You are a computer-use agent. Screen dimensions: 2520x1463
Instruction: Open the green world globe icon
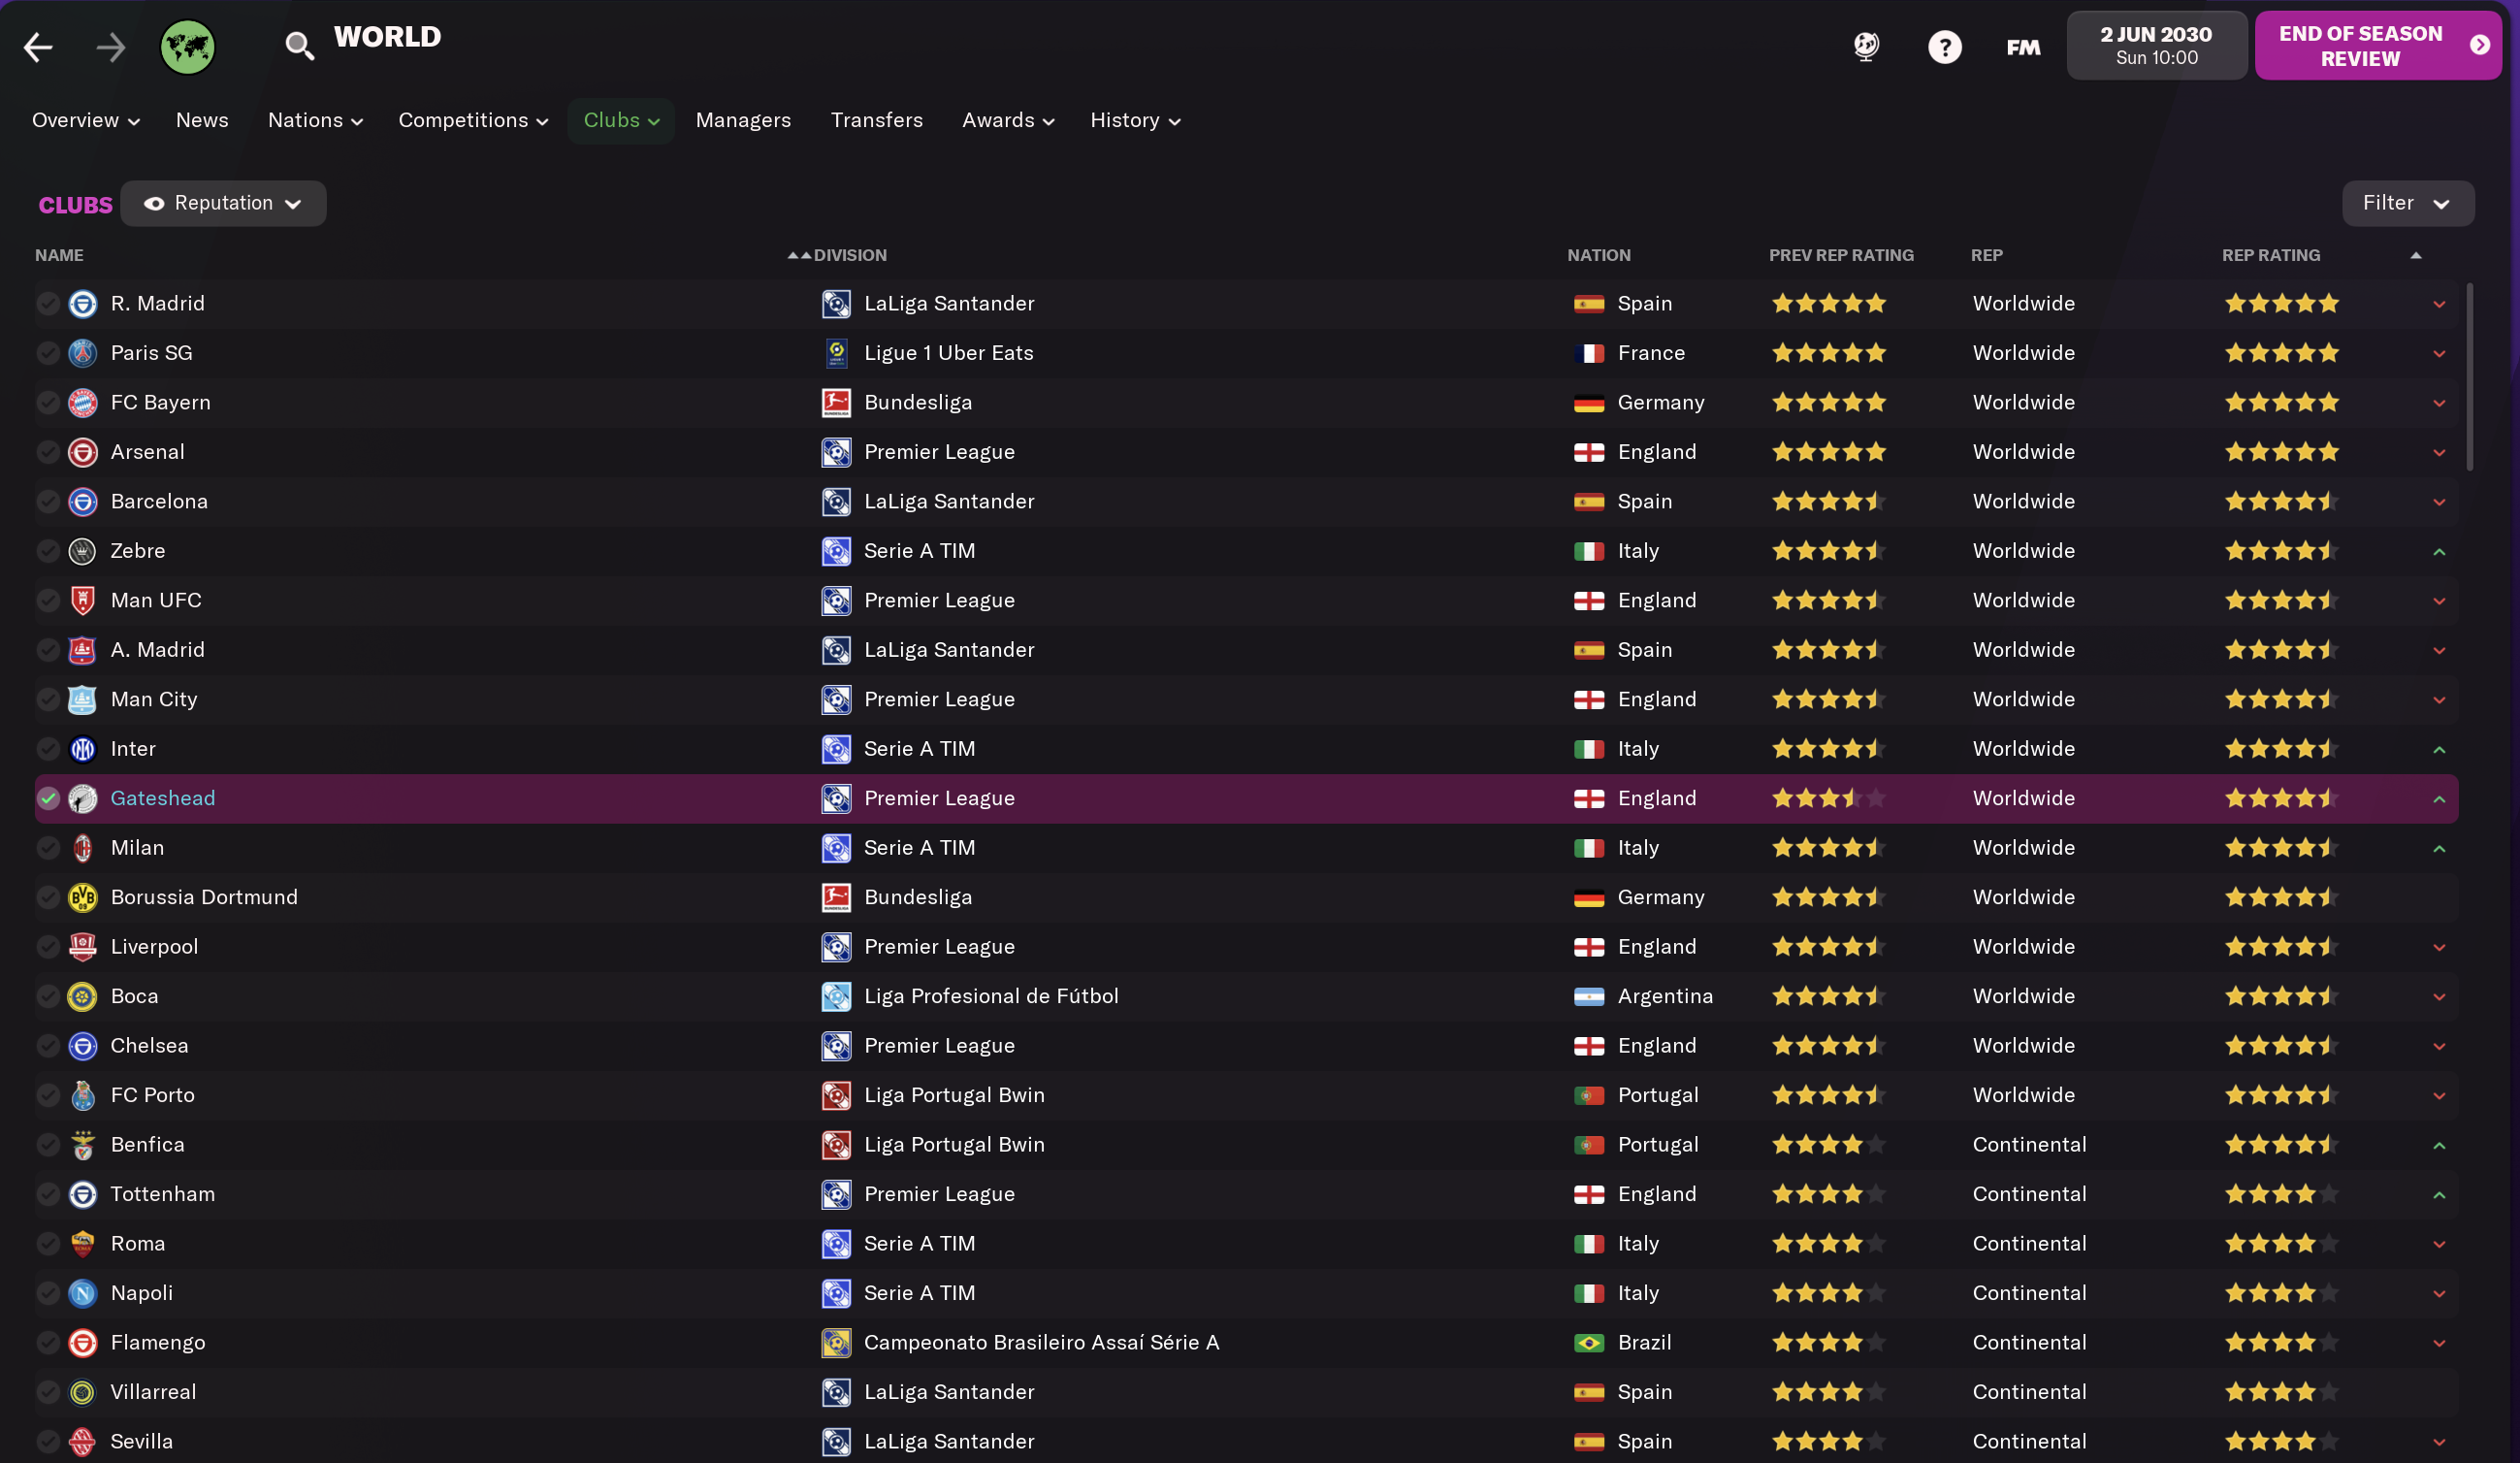tap(188, 47)
